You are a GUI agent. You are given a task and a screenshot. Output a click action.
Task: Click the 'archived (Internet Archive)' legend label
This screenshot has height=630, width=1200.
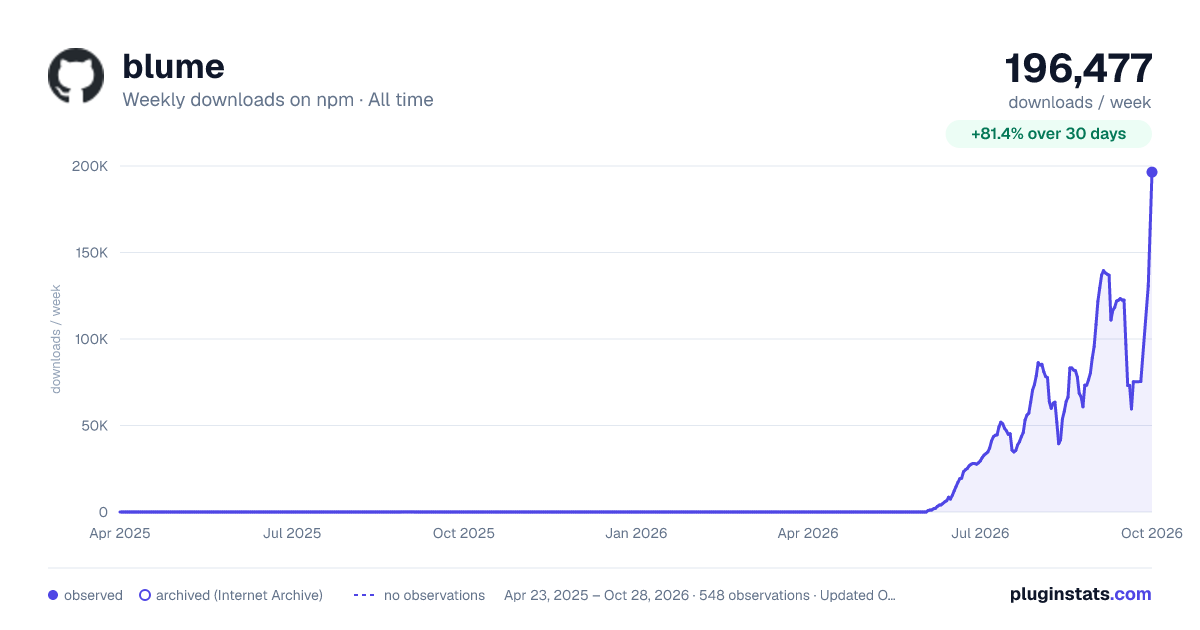[x=239, y=595]
